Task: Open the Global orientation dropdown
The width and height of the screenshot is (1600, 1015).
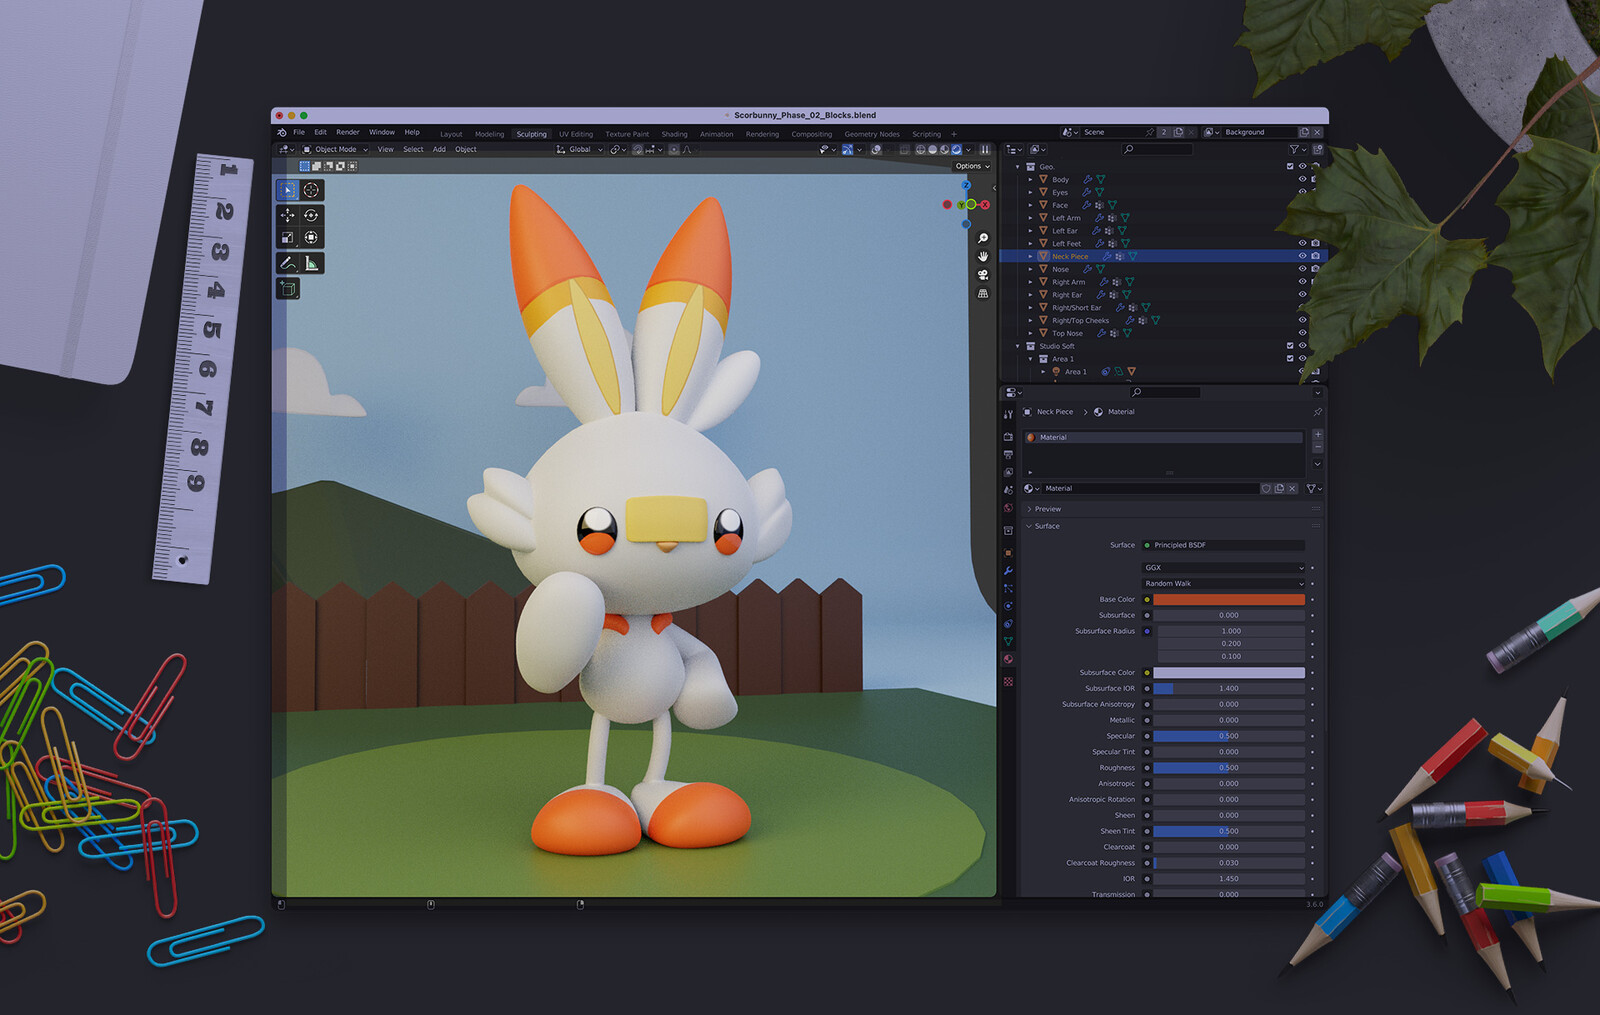Action: pyautogui.click(x=580, y=149)
